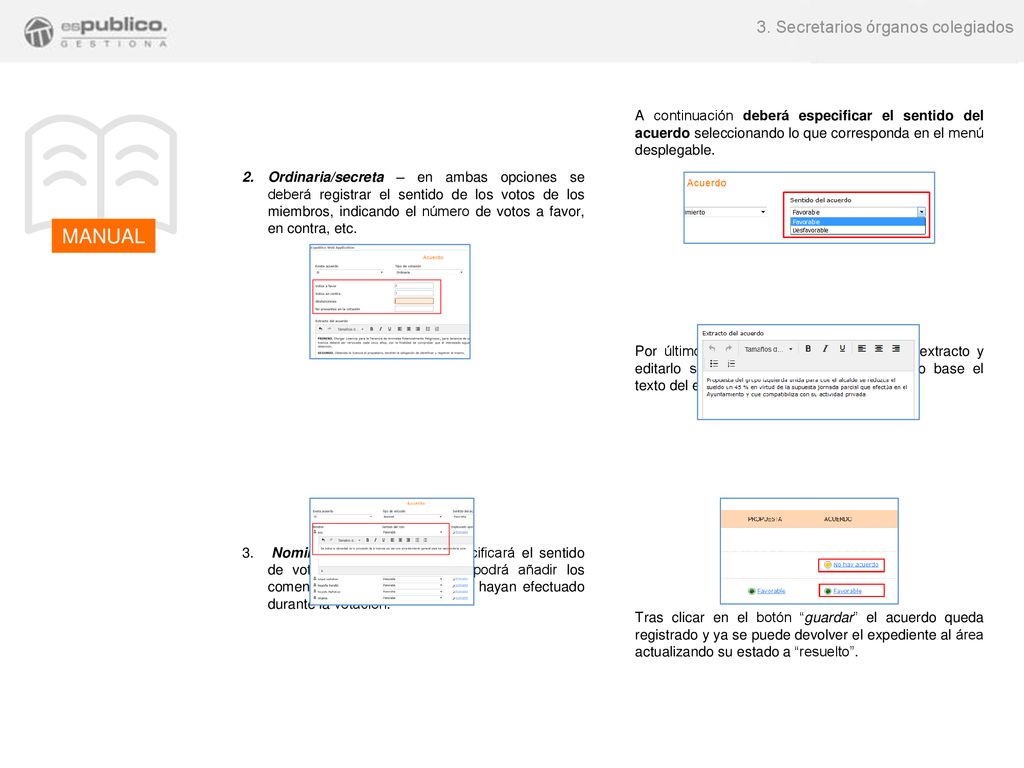The width and height of the screenshot is (1024, 768).
Task: Click Redo in the large Extracto del acuerdo editor
Action: point(729,349)
